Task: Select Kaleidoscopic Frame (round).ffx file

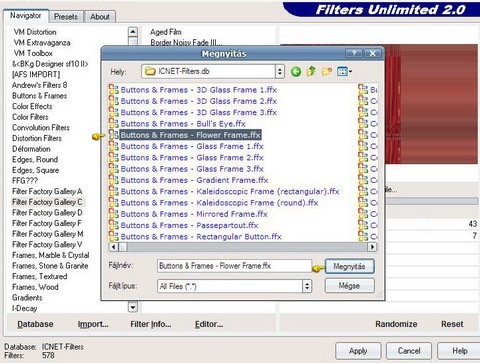Action: (x=219, y=203)
